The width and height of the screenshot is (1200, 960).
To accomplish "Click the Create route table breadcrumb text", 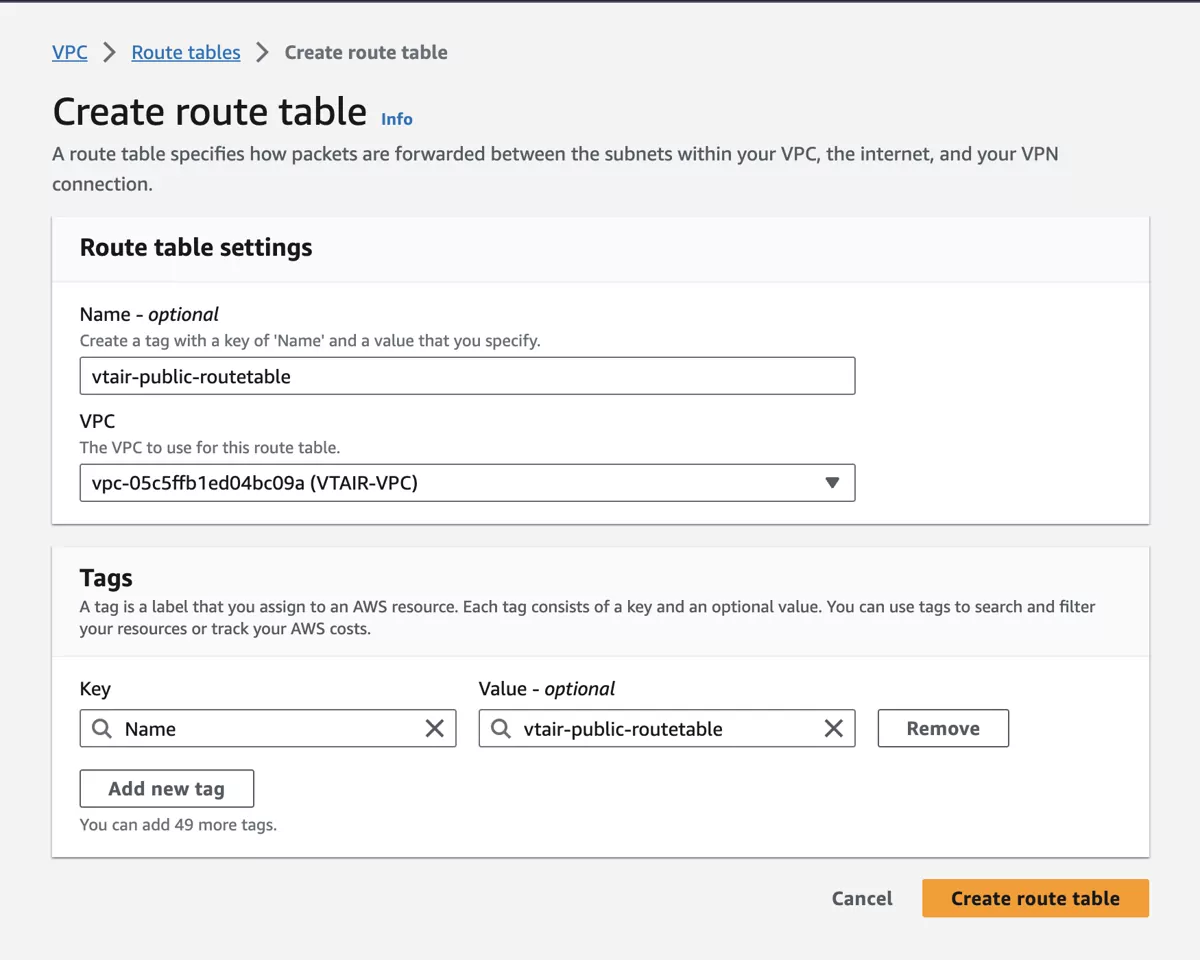I will (x=366, y=52).
